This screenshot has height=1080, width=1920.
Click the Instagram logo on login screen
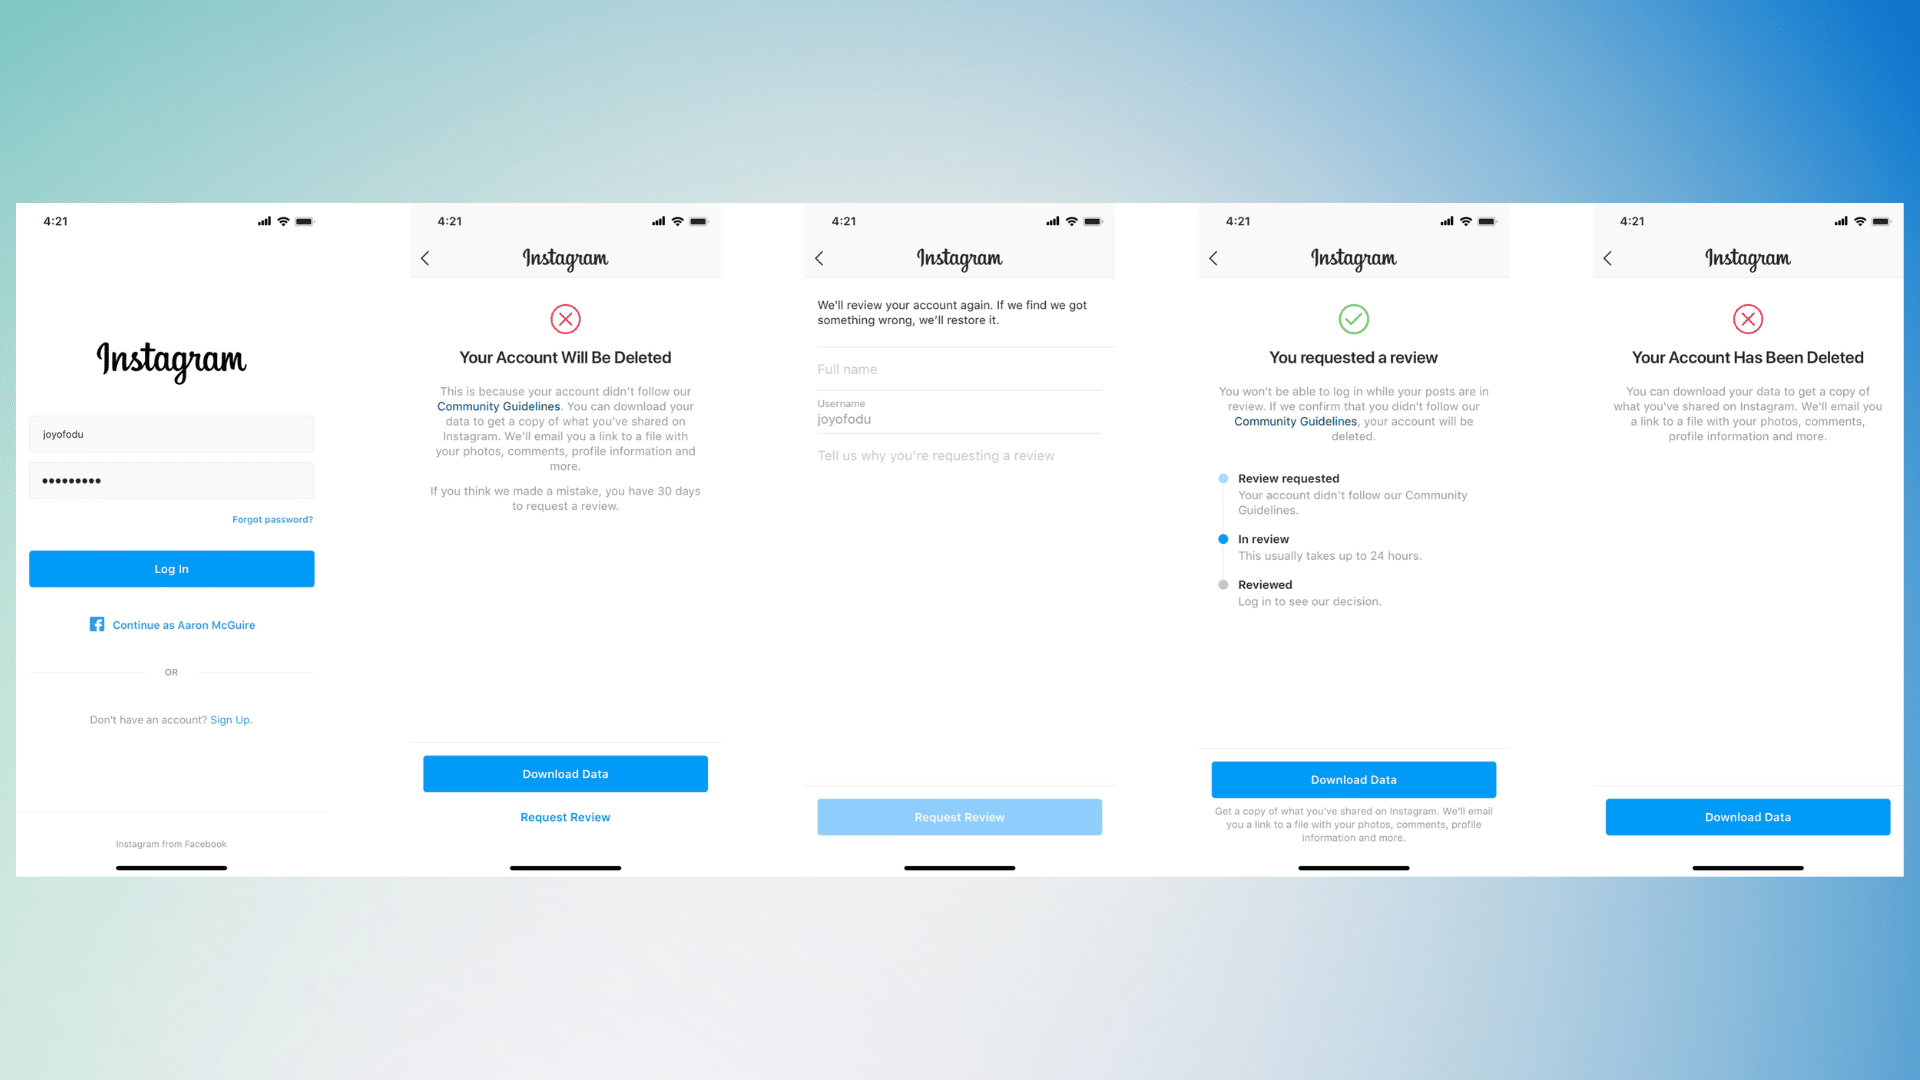pyautogui.click(x=170, y=360)
